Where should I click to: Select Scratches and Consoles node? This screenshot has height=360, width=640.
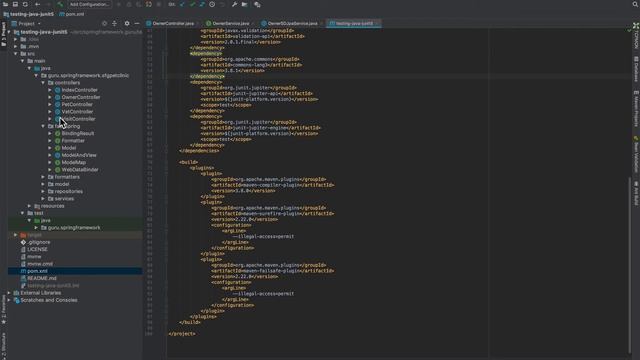click(49, 300)
